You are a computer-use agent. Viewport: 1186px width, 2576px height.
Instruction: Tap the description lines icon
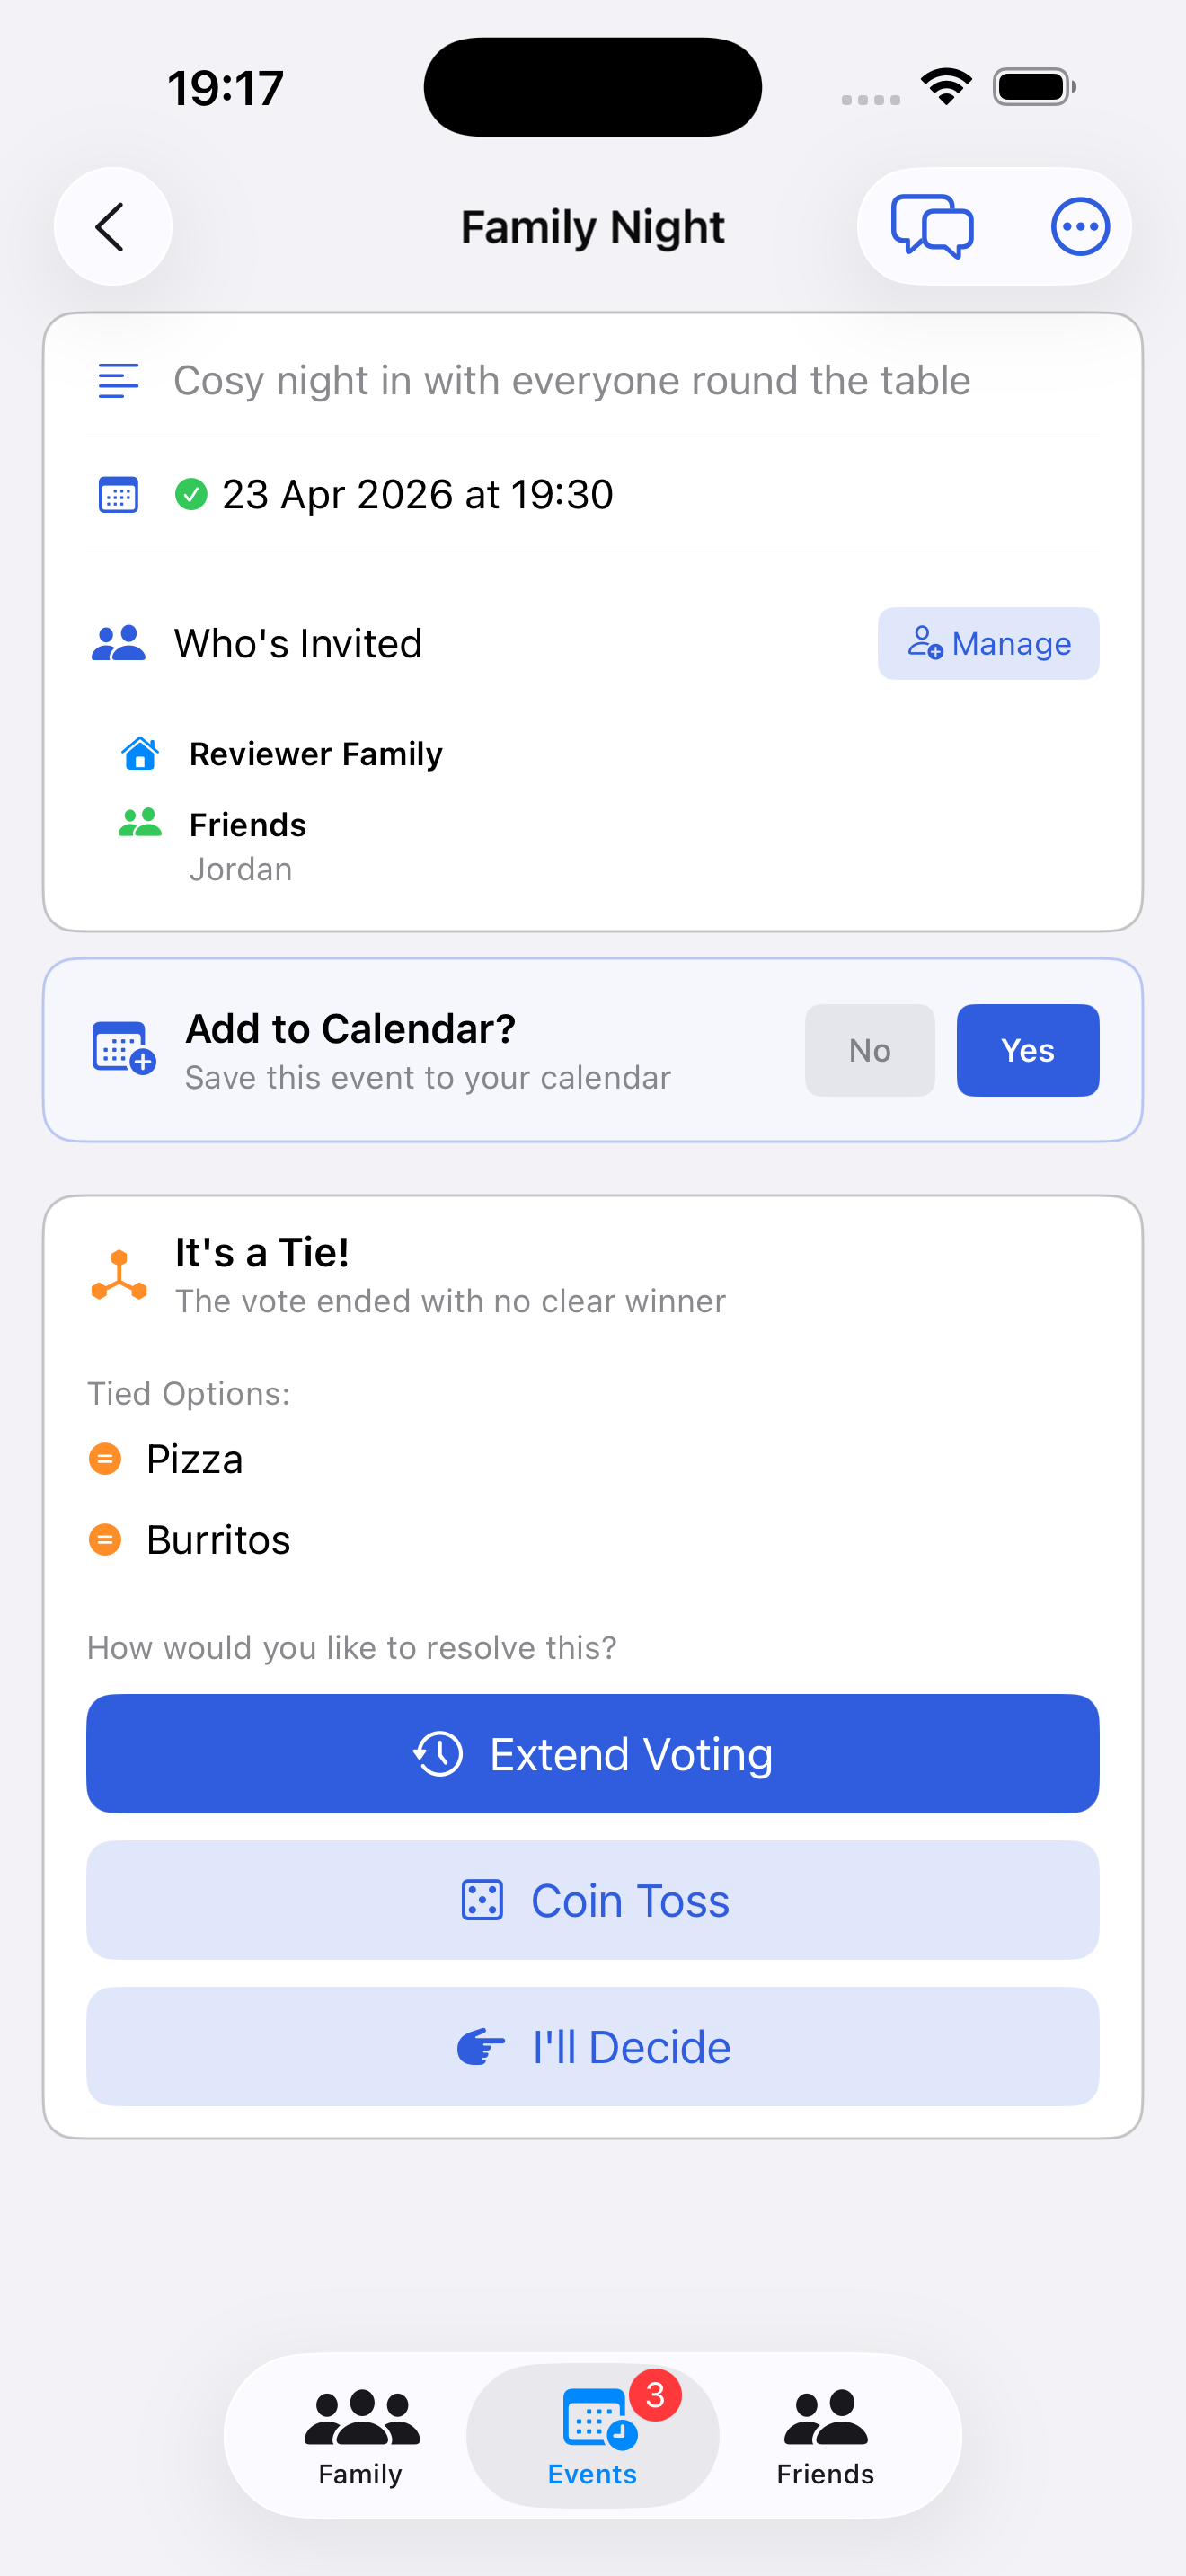coord(118,381)
